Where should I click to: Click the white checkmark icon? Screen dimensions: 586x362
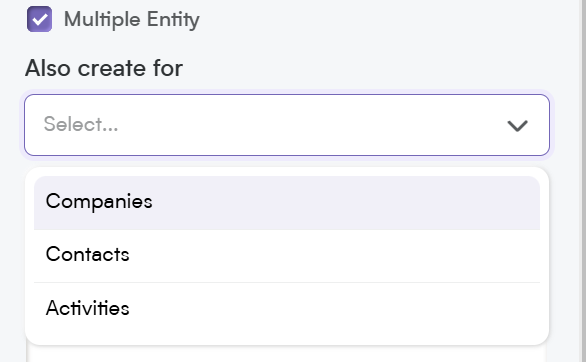click(x=40, y=19)
